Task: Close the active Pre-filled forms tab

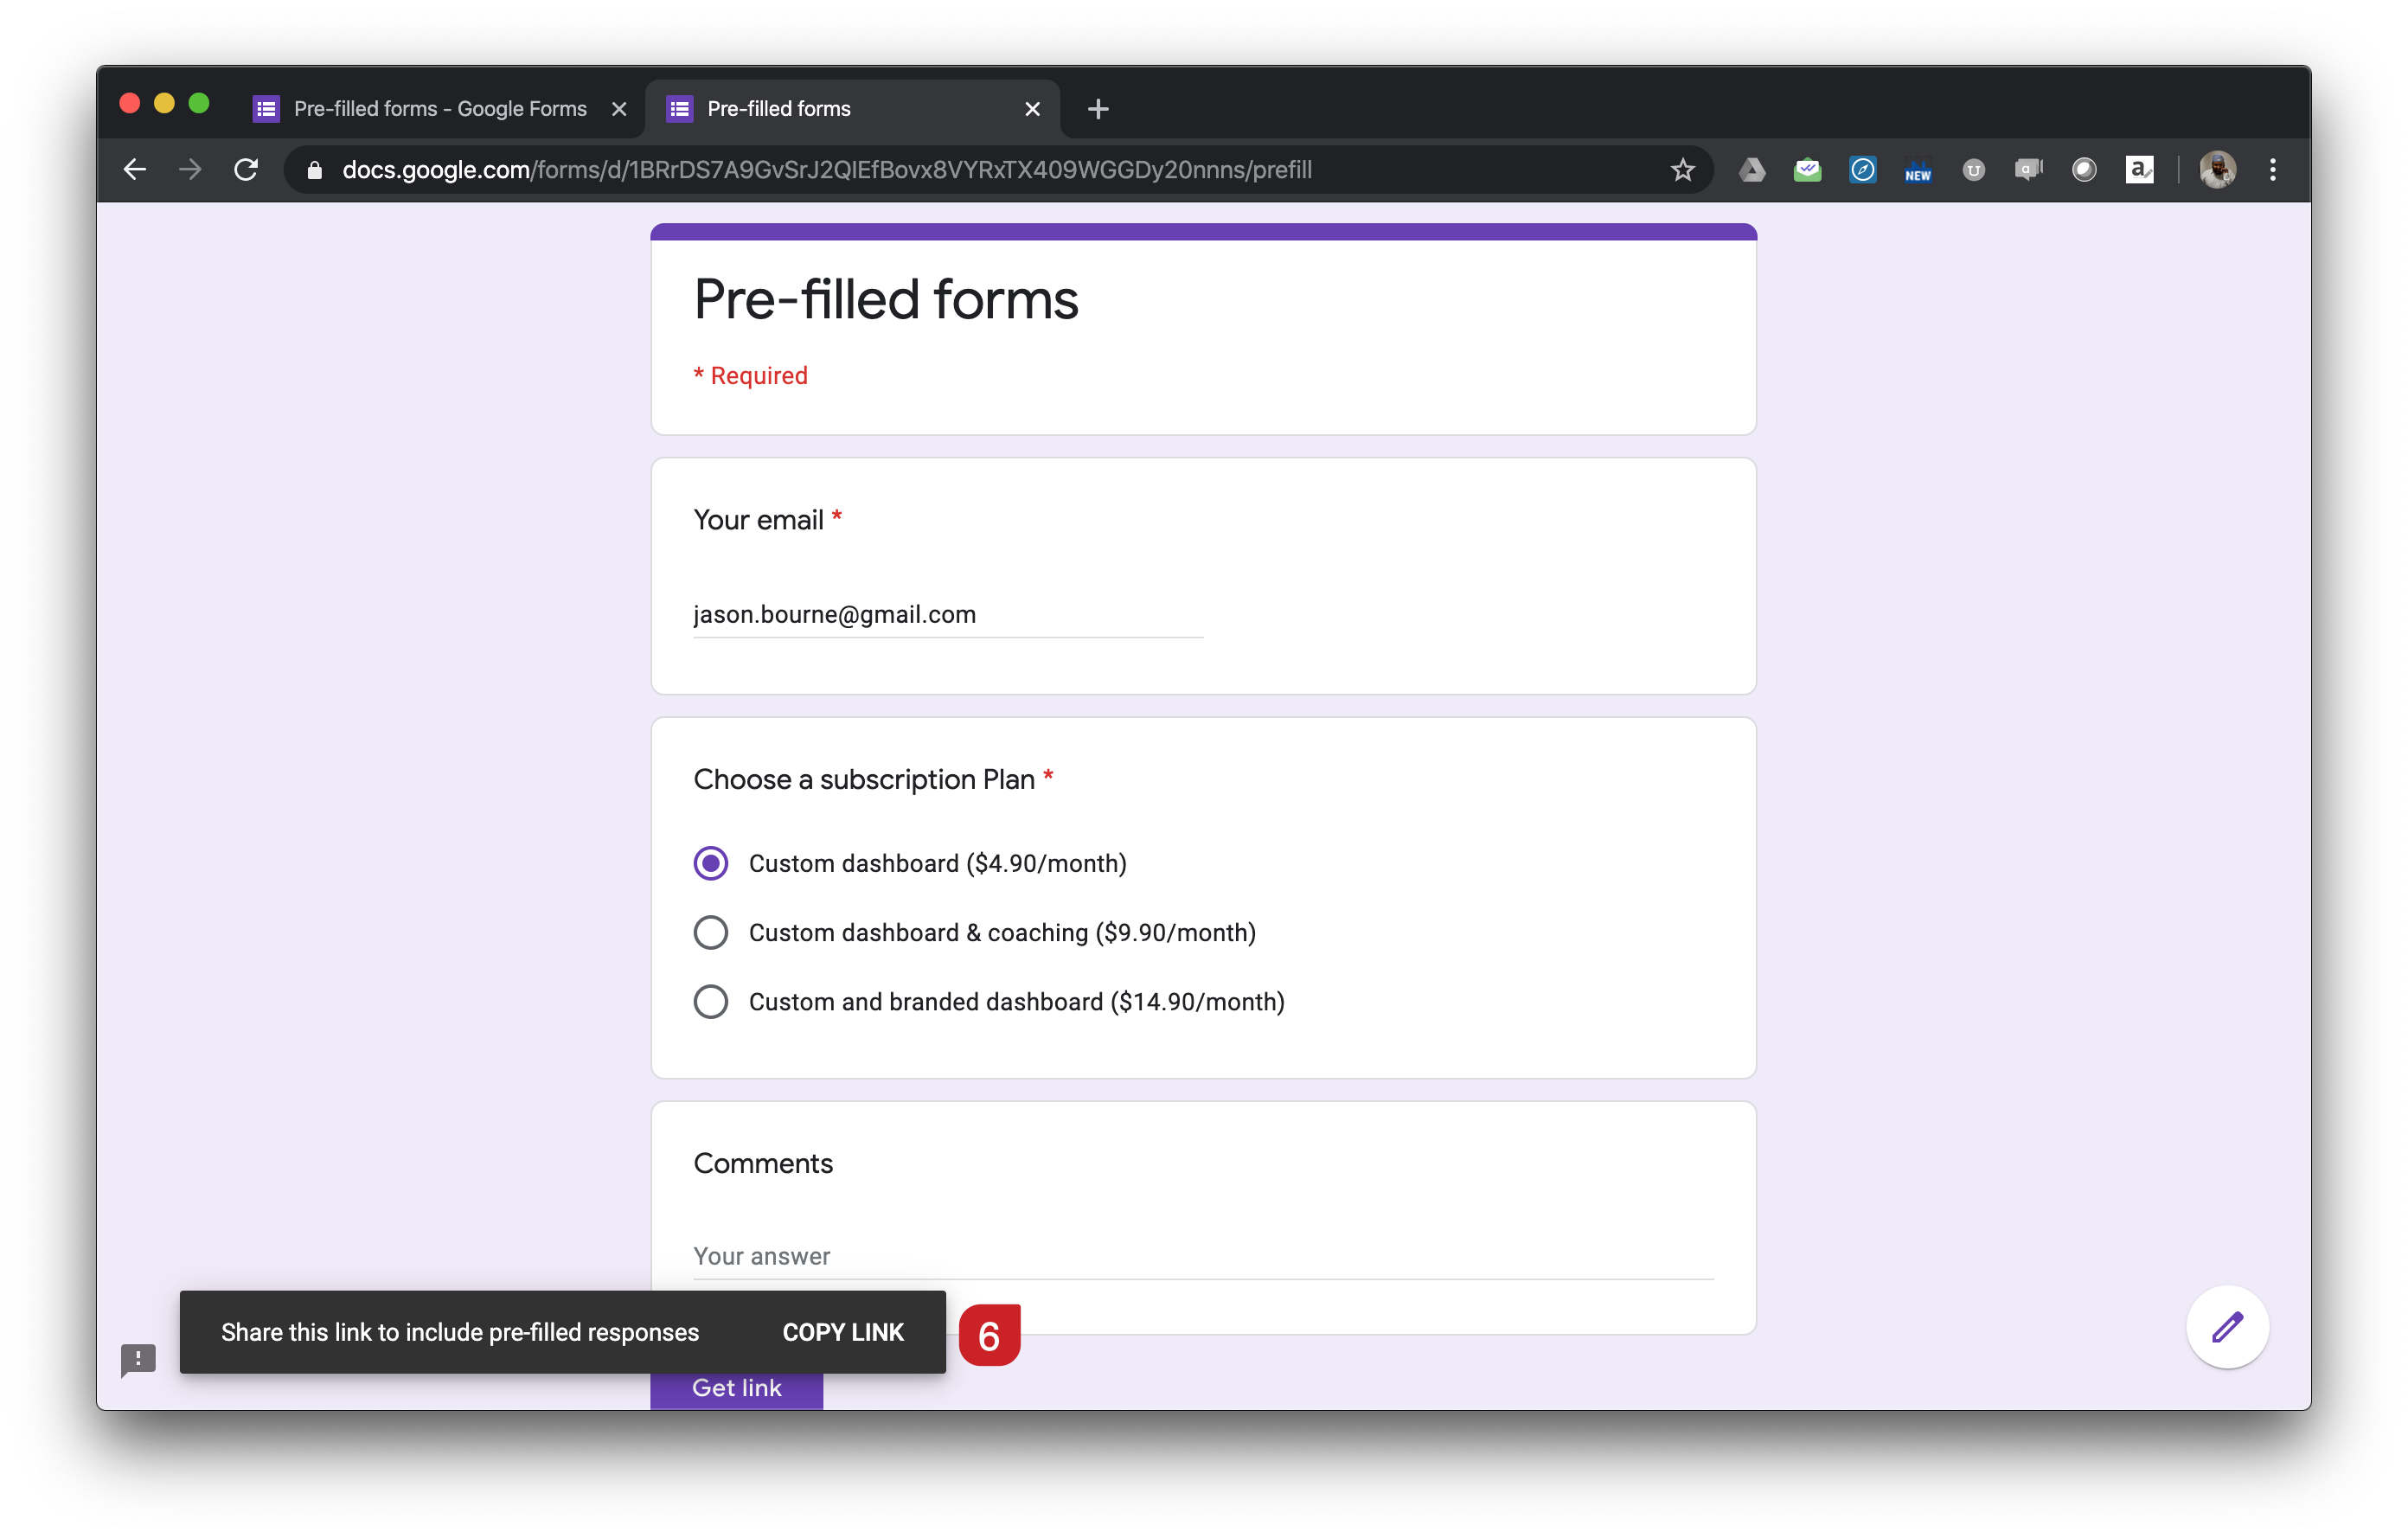Action: (x=1032, y=109)
